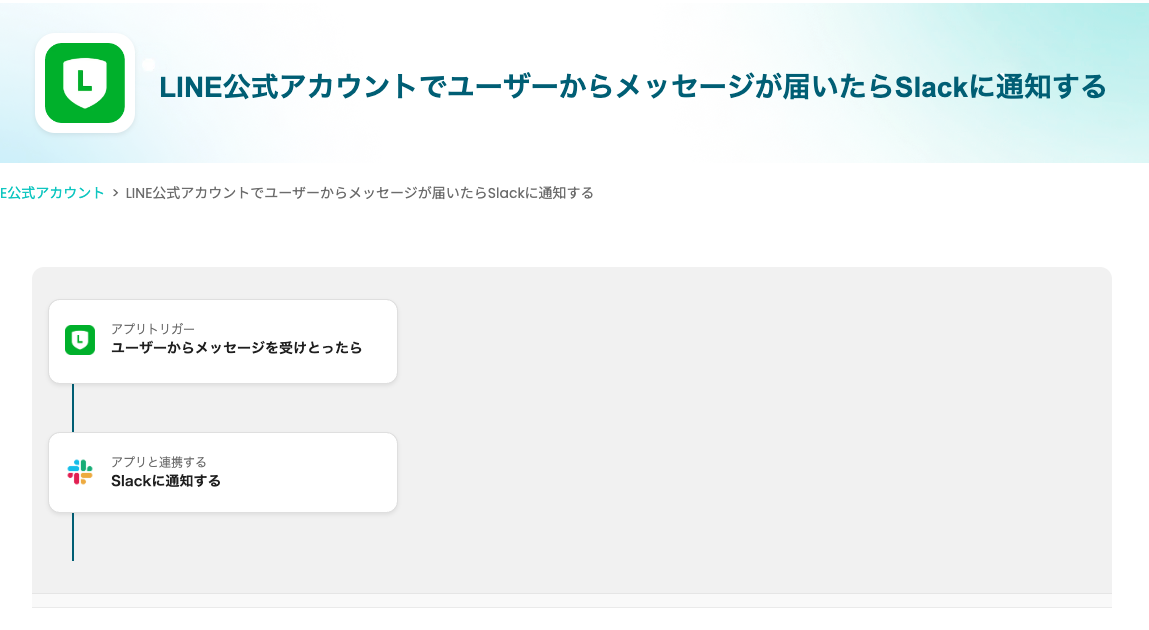Open the ユーザーからメッセージを受けとったら trigger step

pos(236,348)
